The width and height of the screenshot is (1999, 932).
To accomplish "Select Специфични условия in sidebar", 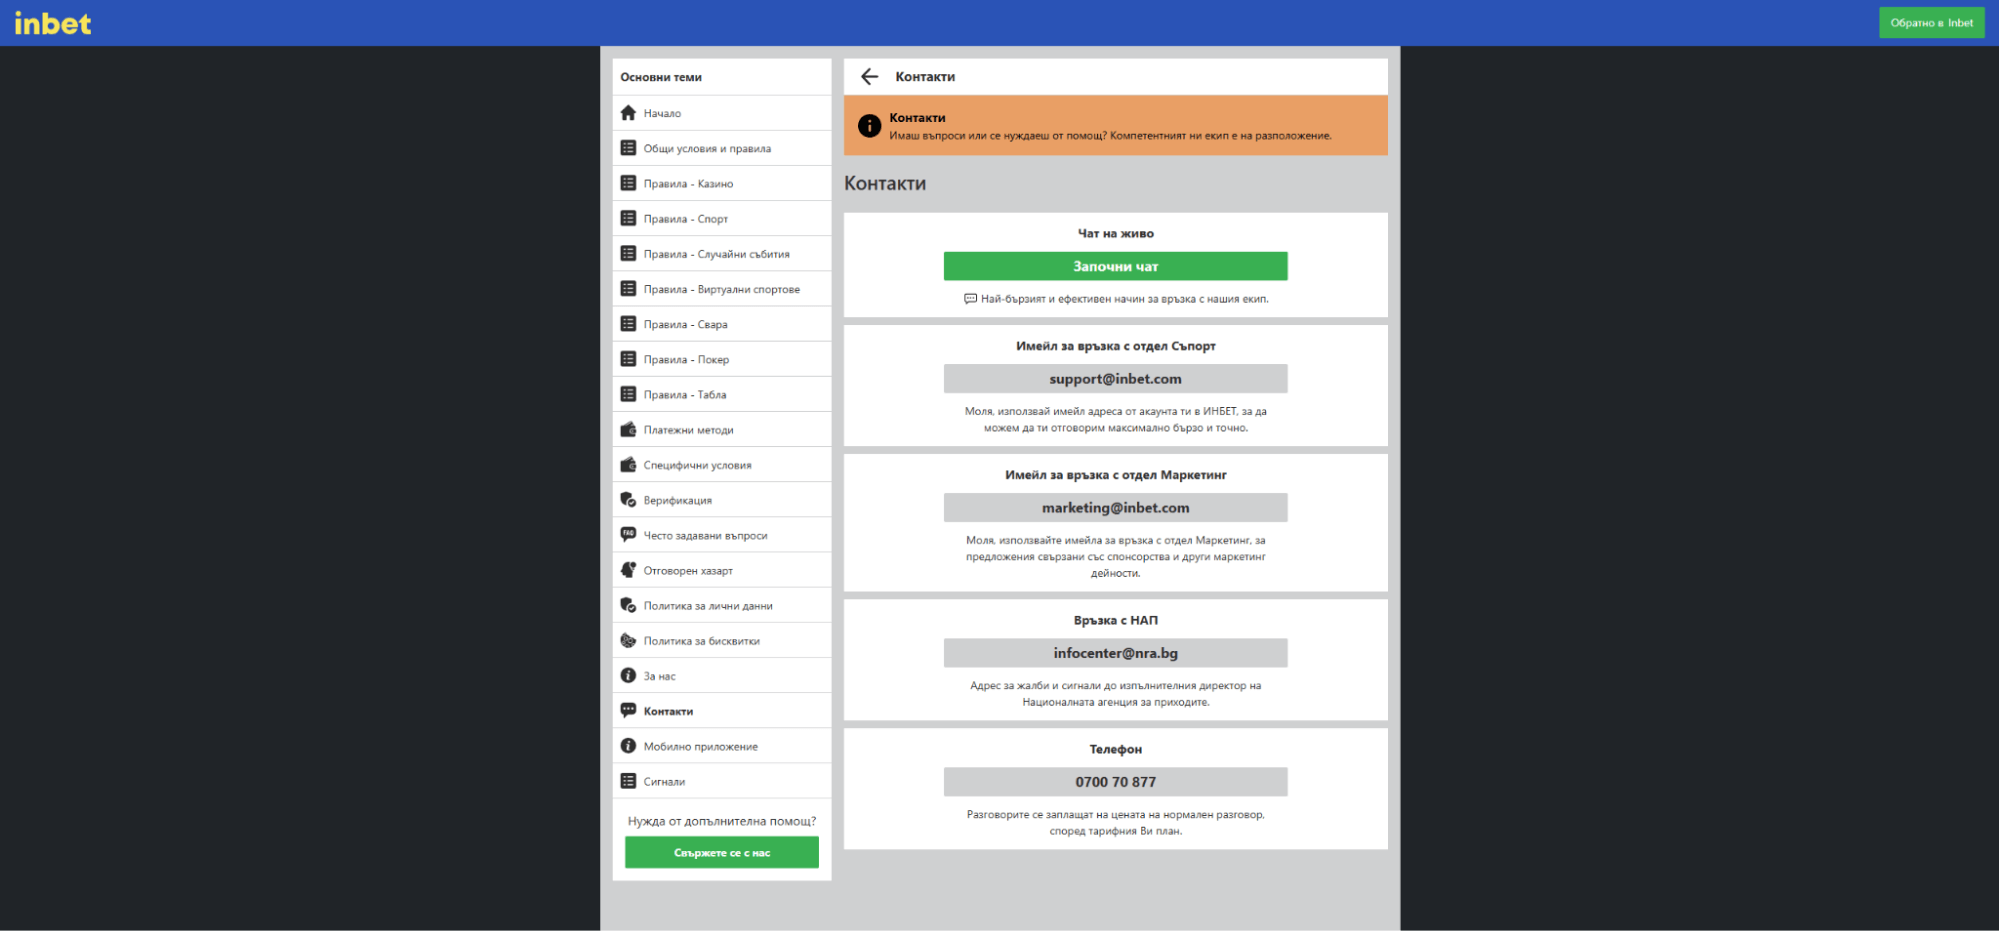I will click(722, 465).
